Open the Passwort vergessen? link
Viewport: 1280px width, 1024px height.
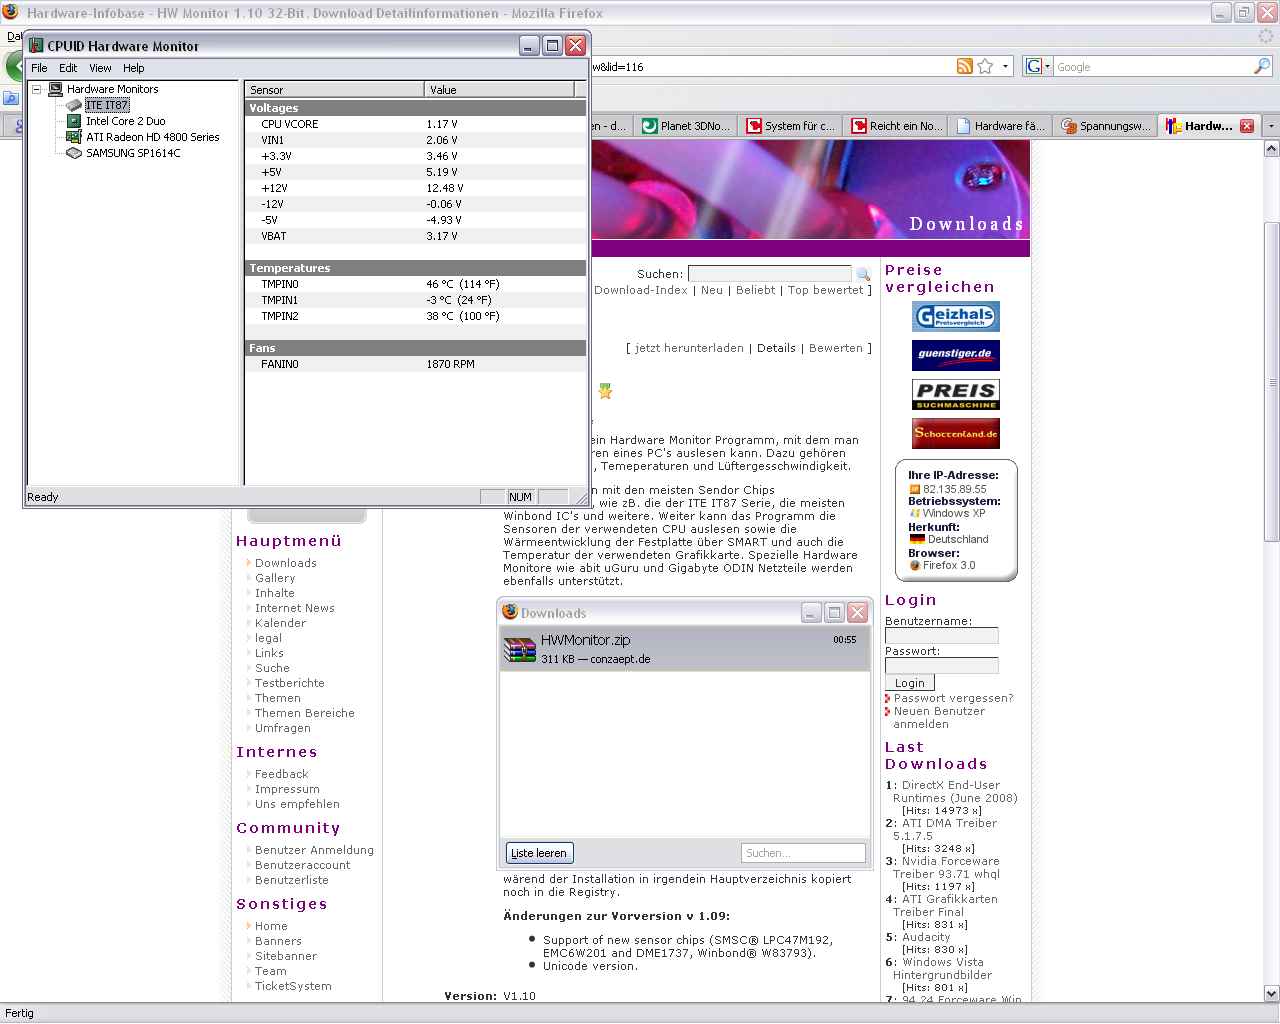pos(953,698)
